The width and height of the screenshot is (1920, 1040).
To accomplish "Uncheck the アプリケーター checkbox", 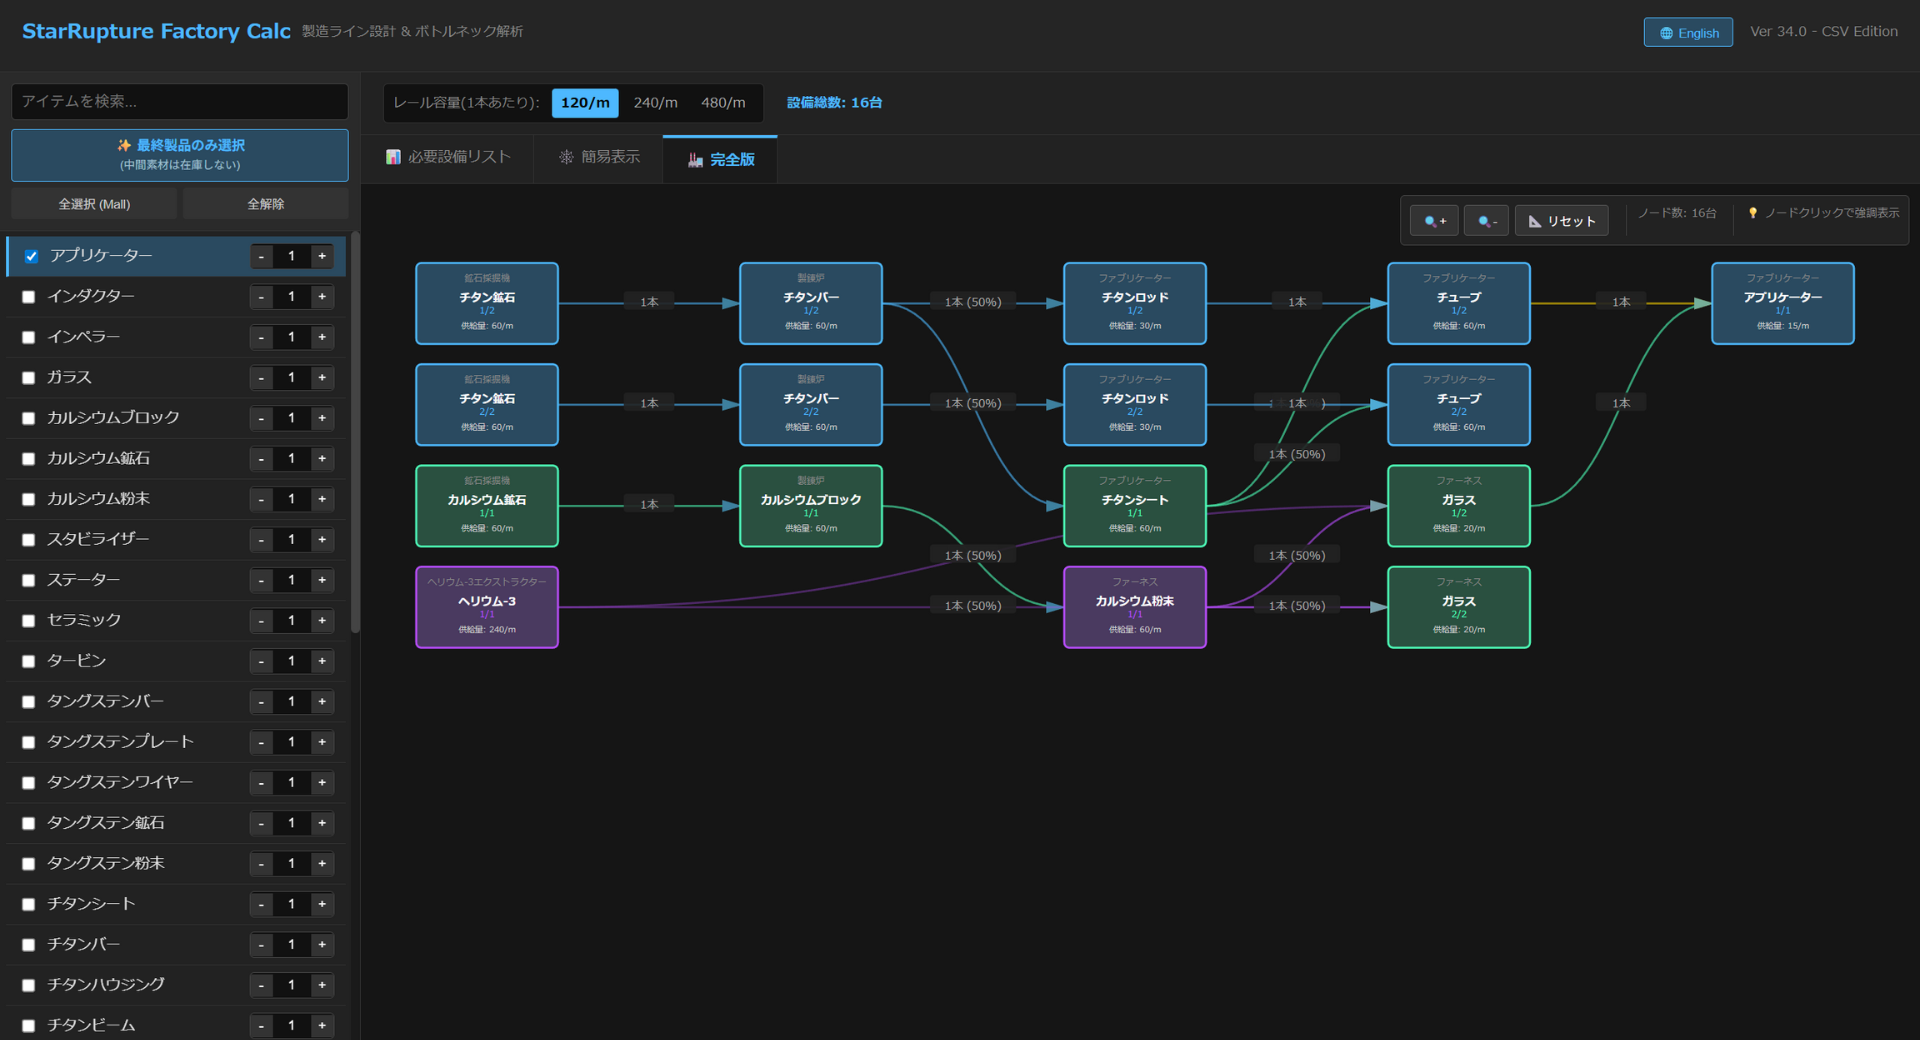I will point(31,256).
